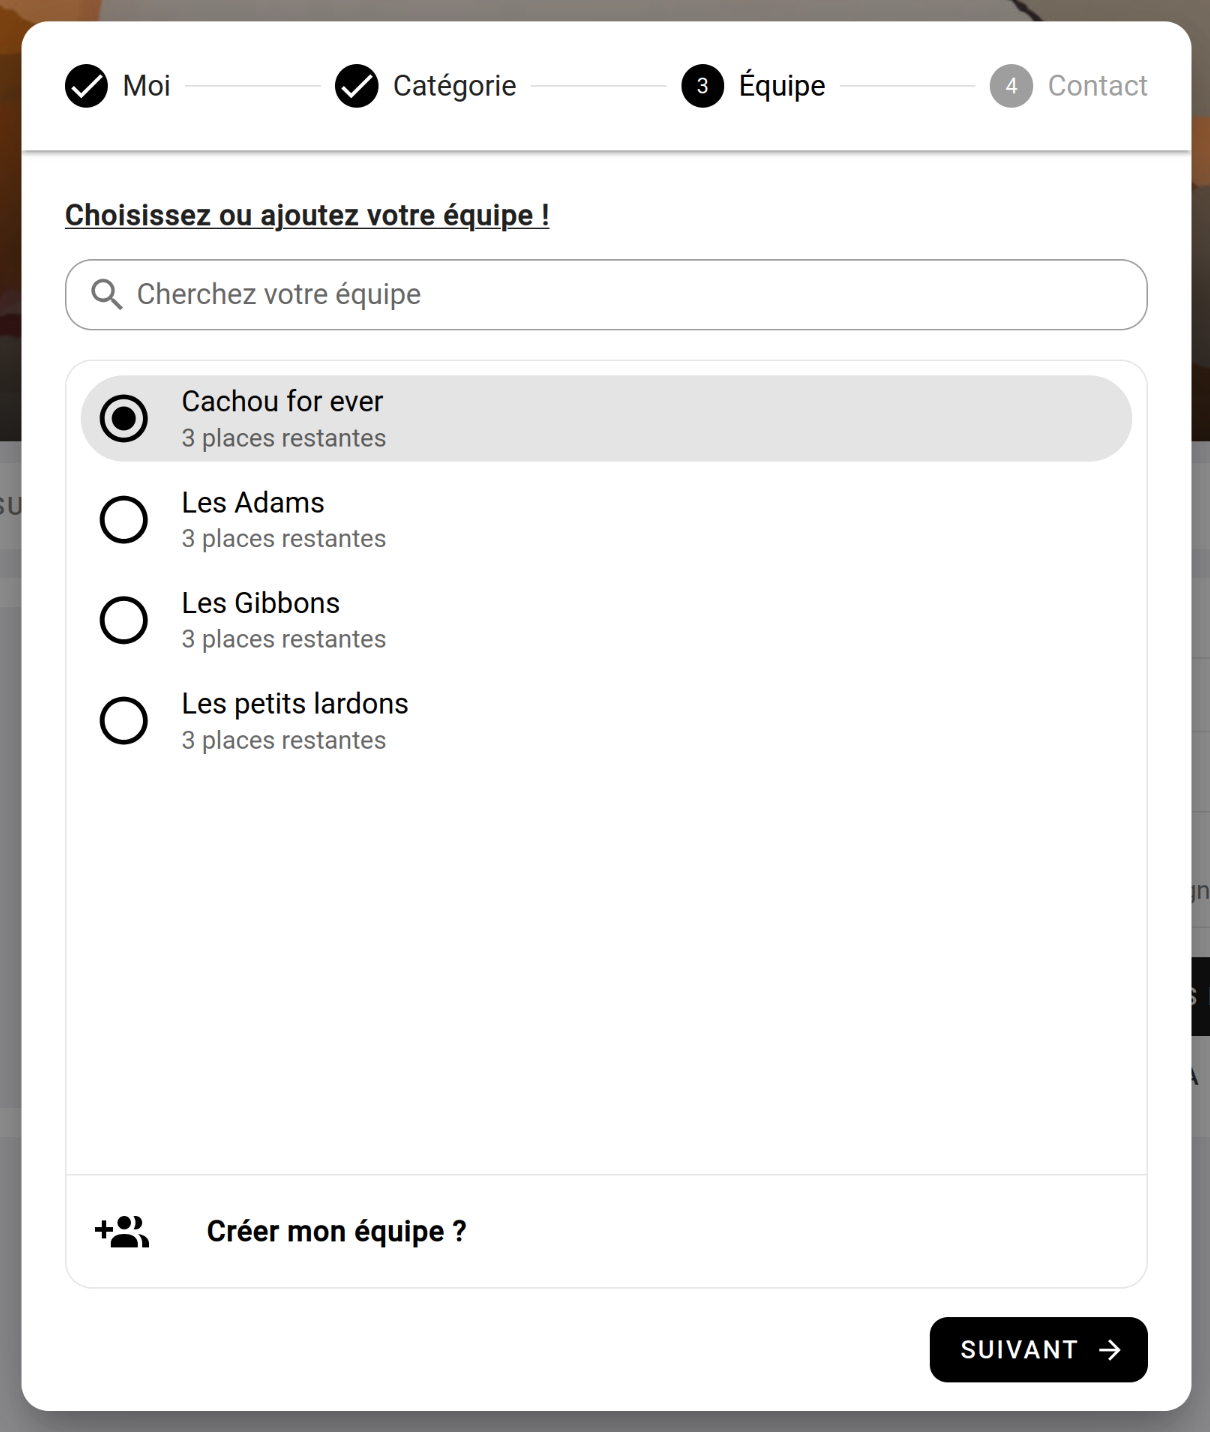Click the magnifying glass search icon

(x=107, y=294)
